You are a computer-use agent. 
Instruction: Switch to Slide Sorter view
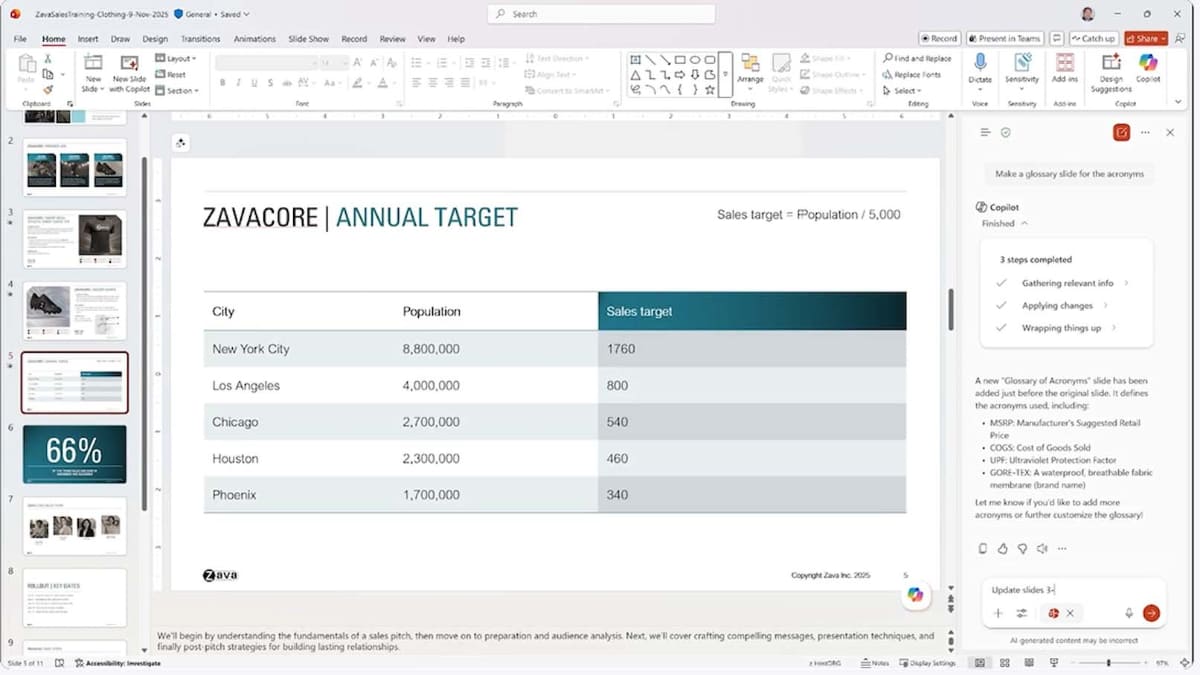point(1004,663)
